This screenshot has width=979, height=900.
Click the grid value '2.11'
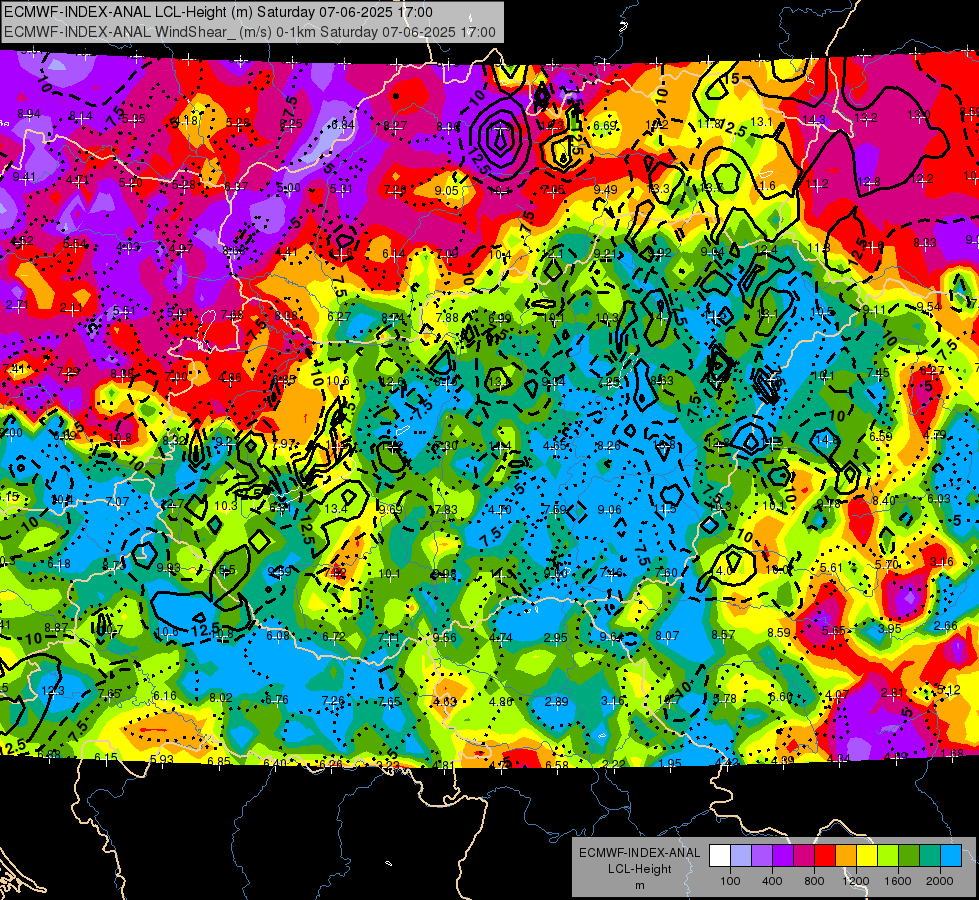71,307
